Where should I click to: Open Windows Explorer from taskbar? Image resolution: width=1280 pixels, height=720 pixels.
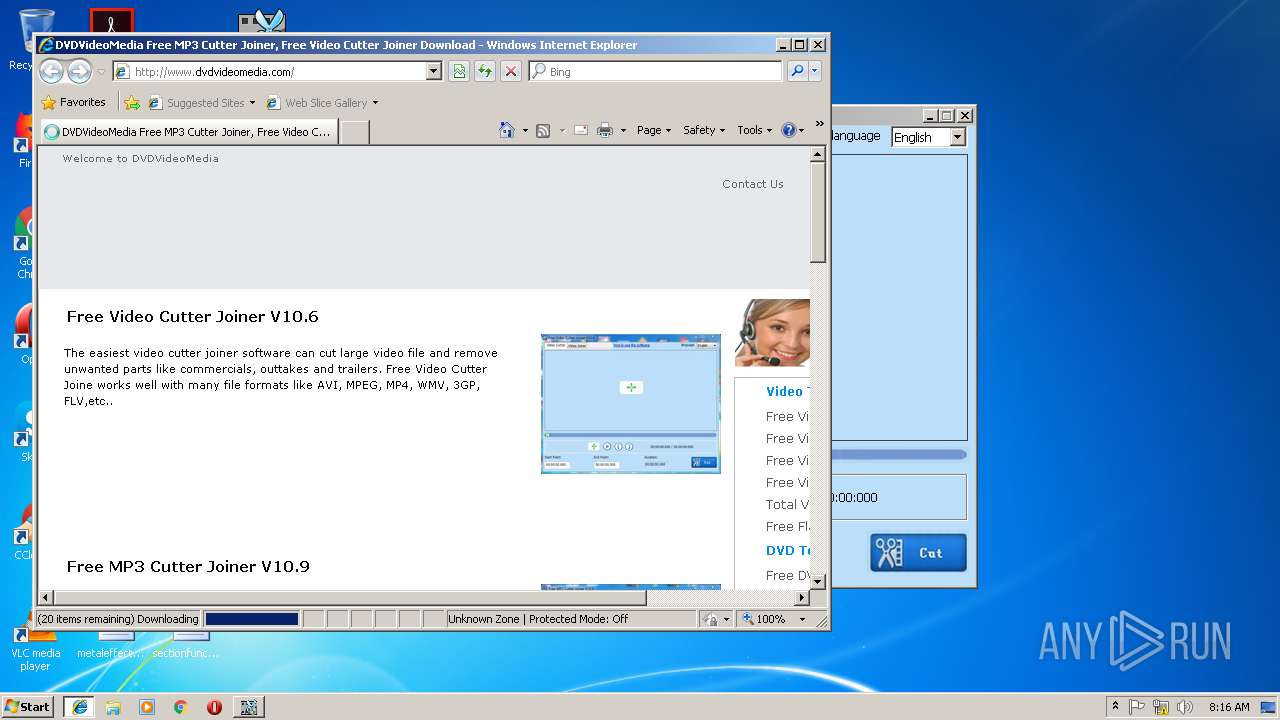point(113,707)
